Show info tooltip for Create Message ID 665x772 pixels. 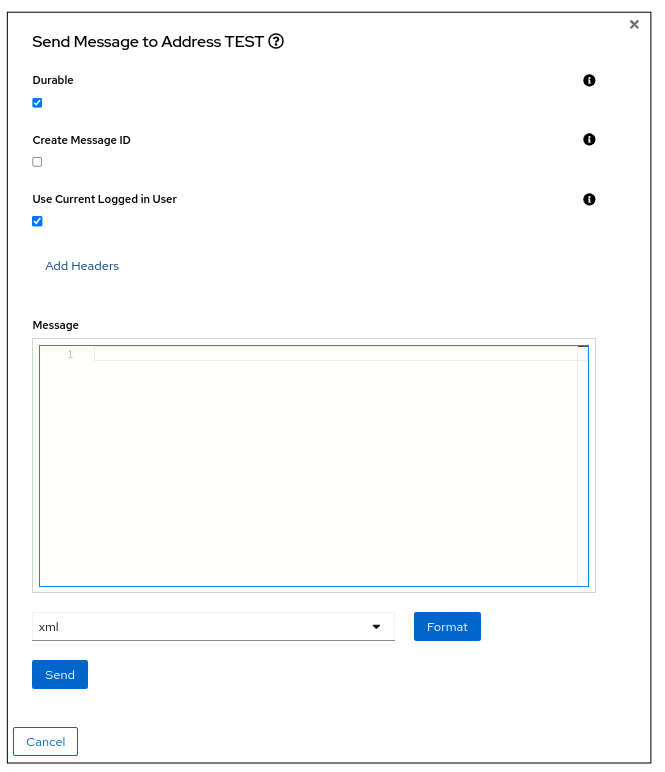(589, 140)
